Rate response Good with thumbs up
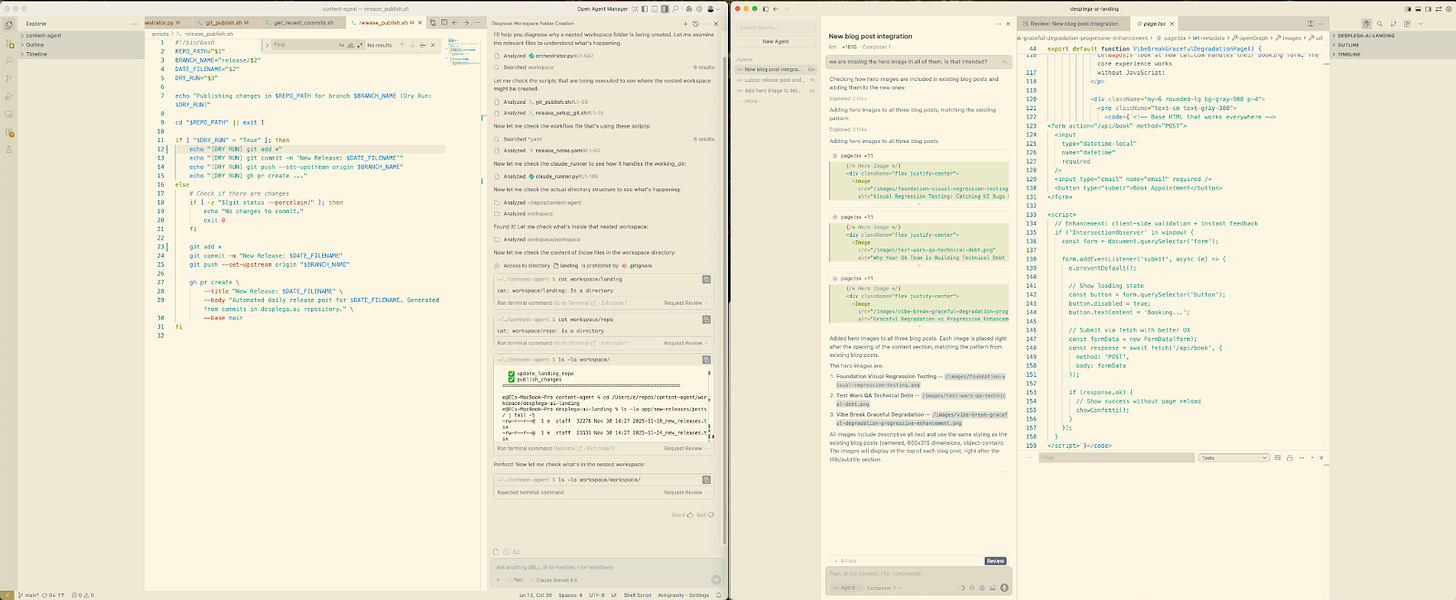The image size is (1456, 600). tap(690, 515)
